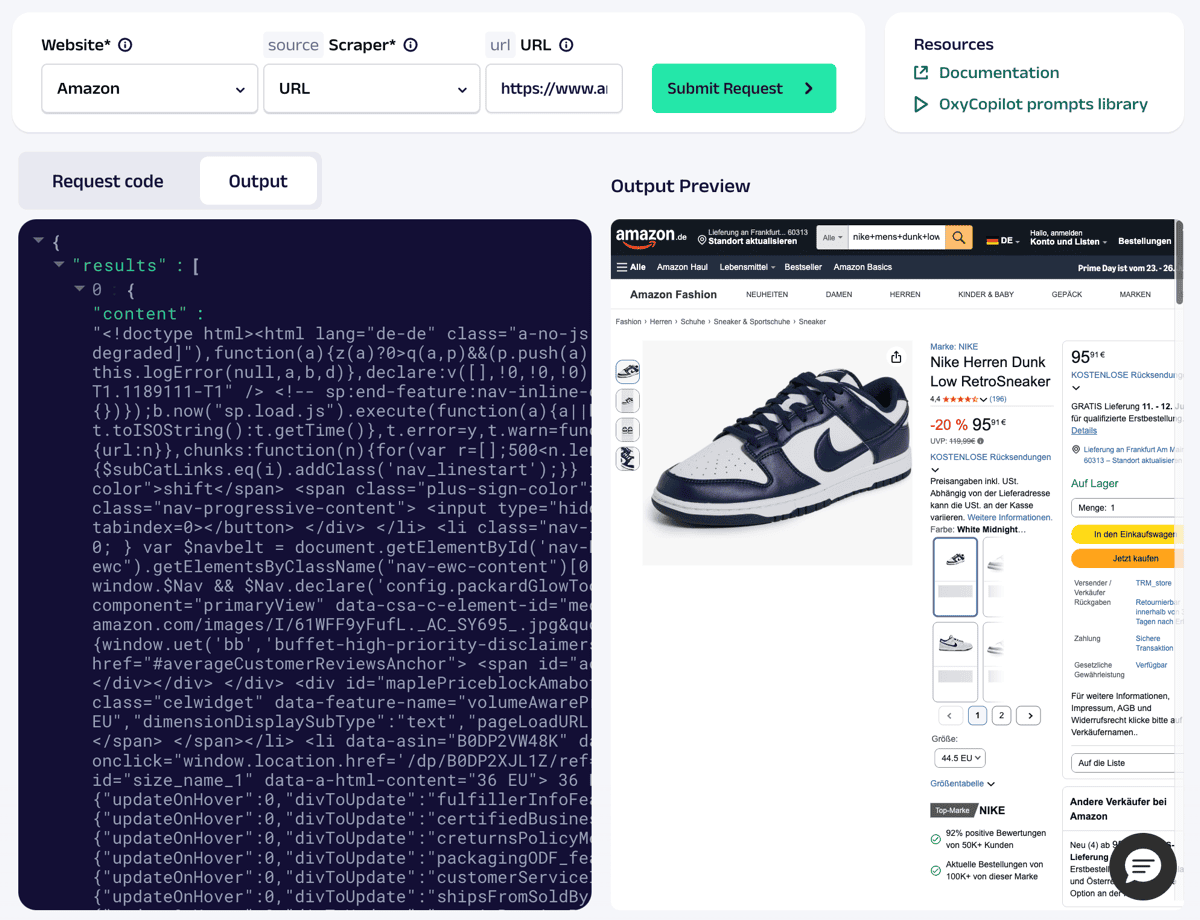Click the TRM_store seller link
Viewport: 1200px width, 920px height.
tap(1153, 583)
